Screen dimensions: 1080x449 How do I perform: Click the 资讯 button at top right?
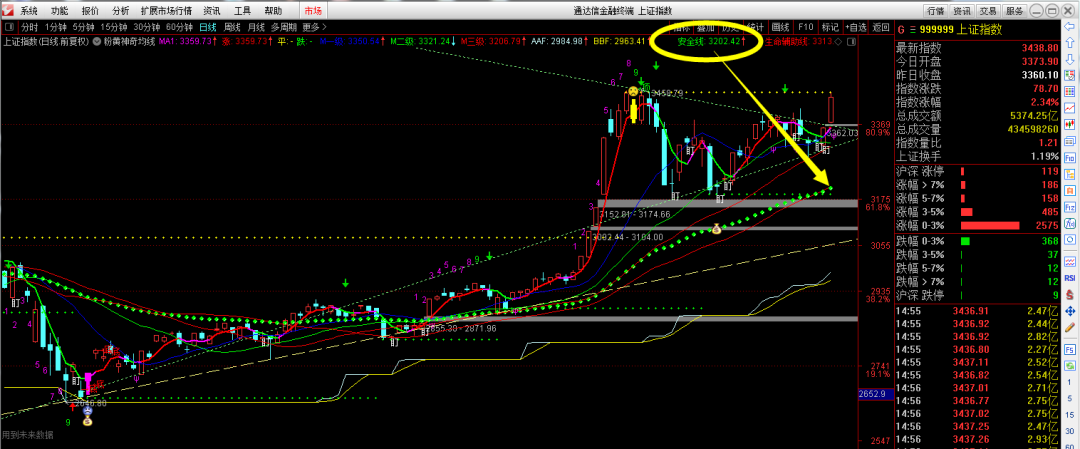coord(962,10)
